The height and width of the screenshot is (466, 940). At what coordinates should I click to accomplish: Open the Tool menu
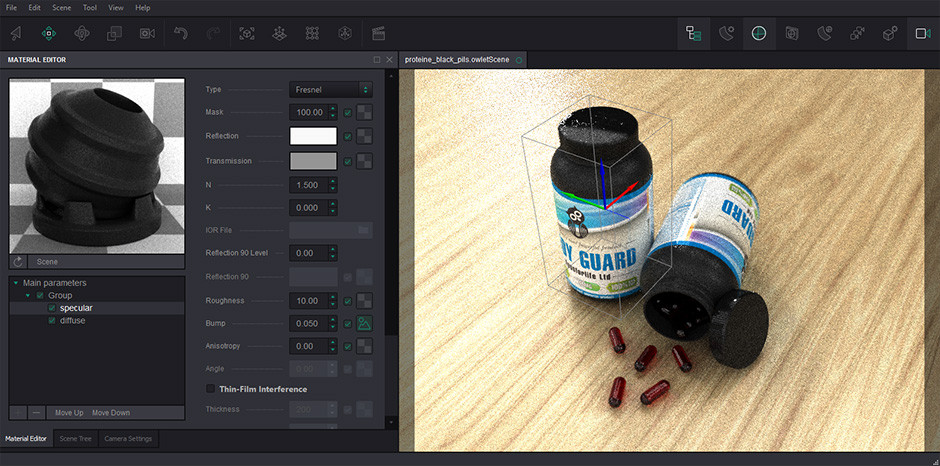pyautogui.click(x=90, y=8)
